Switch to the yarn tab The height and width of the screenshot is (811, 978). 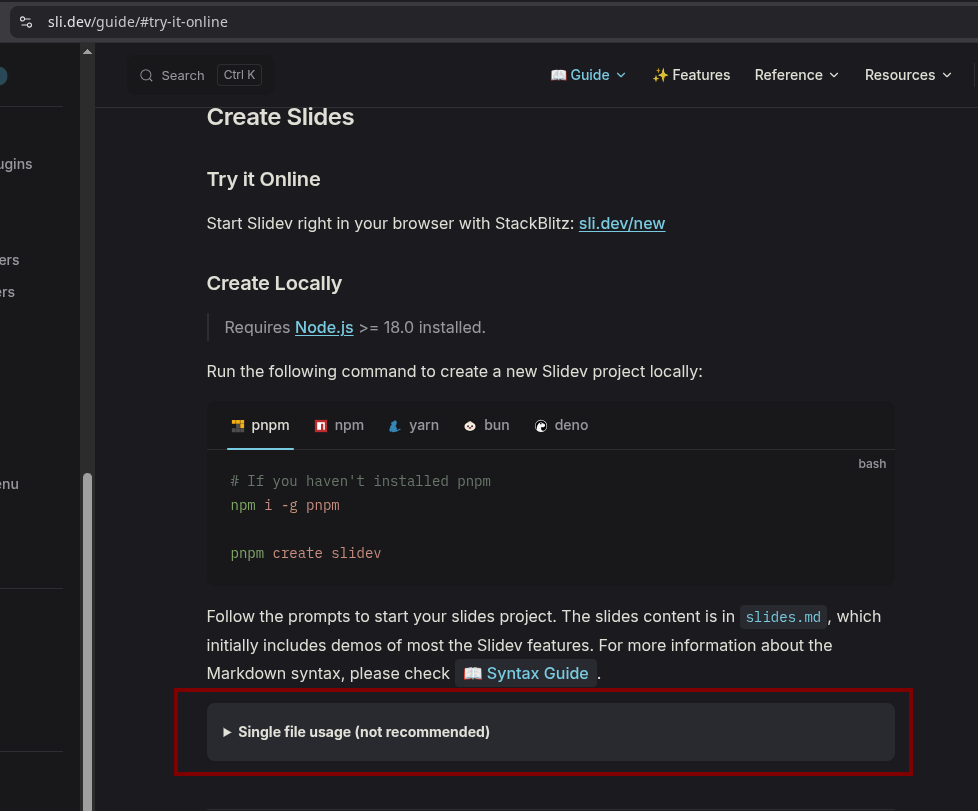[414, 425]
